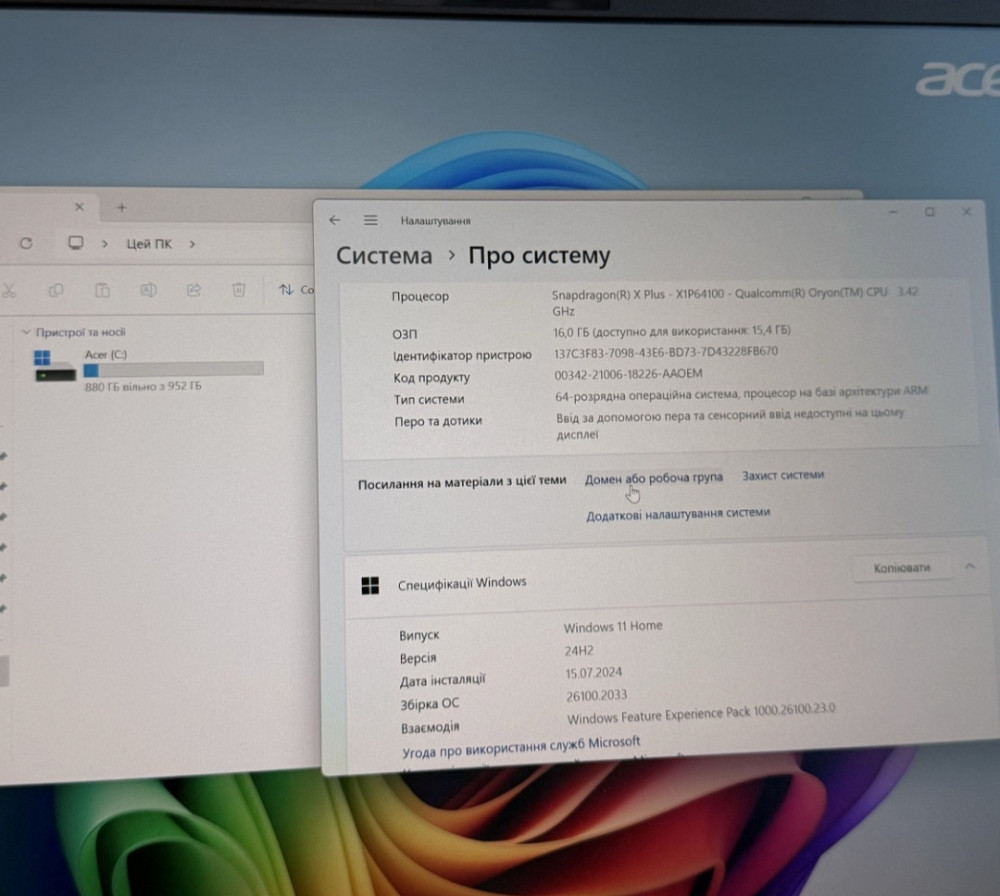Screen dimensions: 1000x896
Task: Open a new File Explorer tab
Action: 121,207
